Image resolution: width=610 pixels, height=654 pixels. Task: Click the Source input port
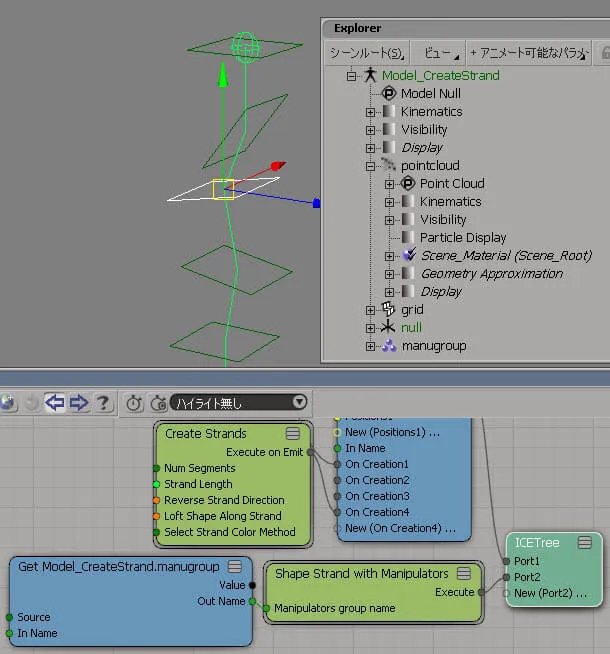point(10,617)
